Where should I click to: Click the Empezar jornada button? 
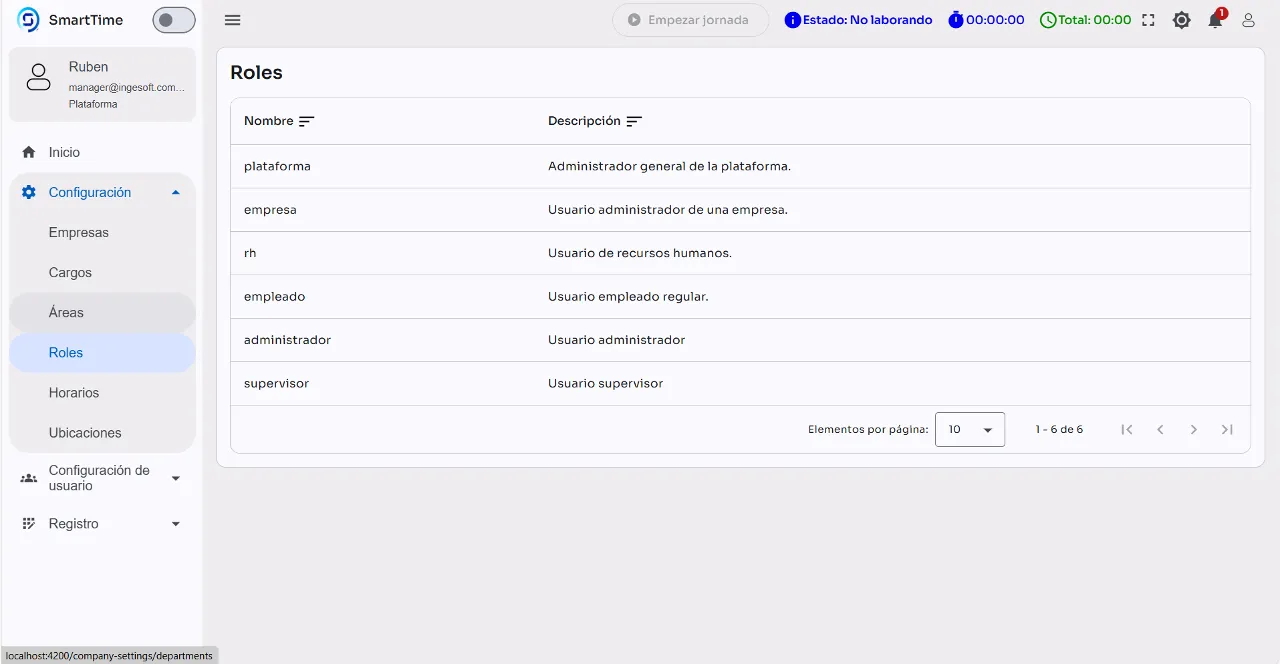(690, 19)
